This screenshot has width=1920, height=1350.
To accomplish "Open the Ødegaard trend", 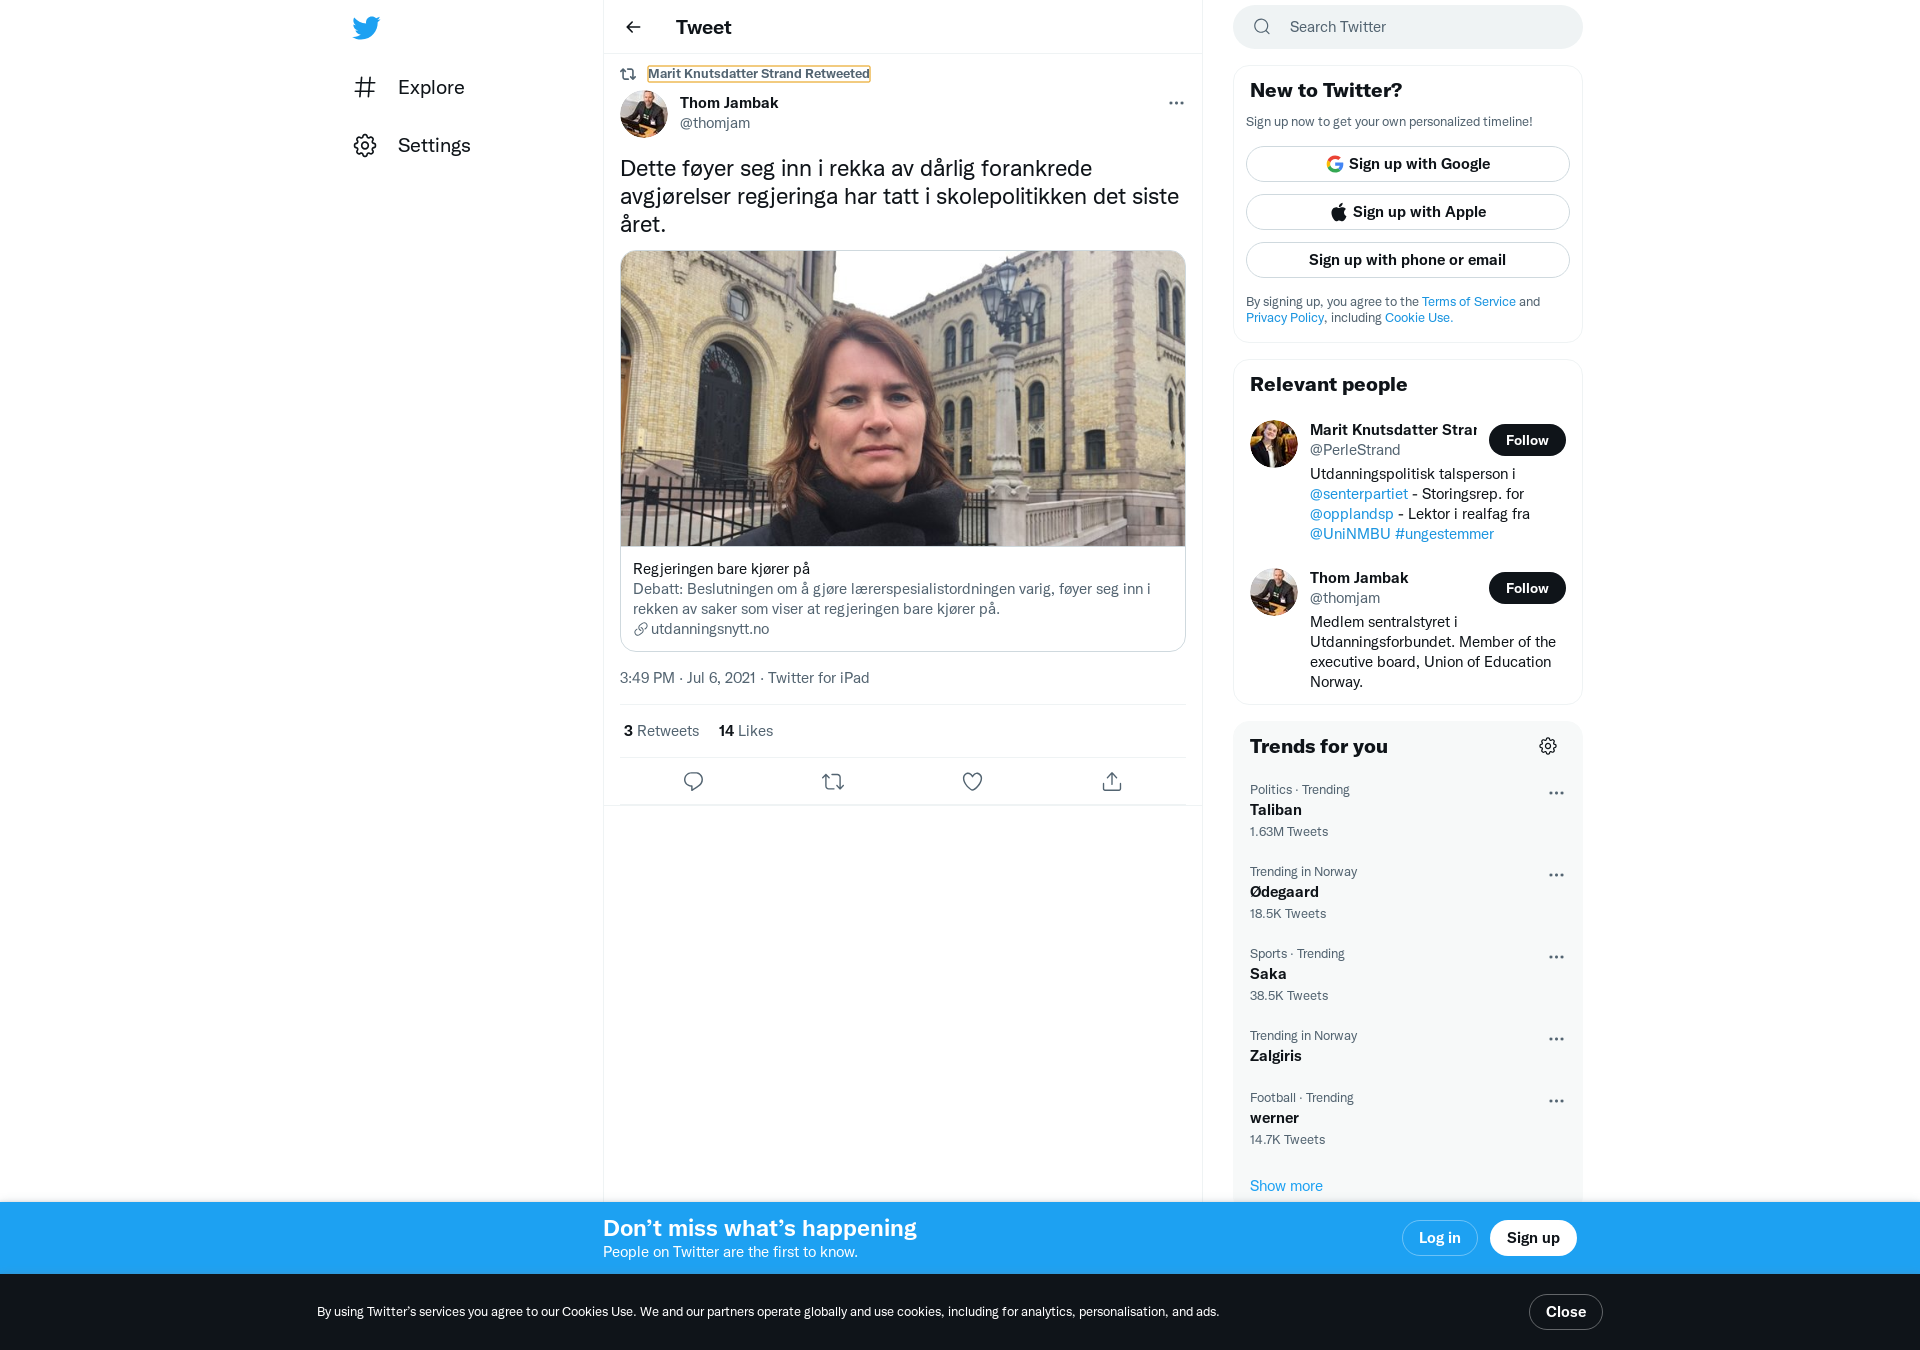I will click(1408, 893).
